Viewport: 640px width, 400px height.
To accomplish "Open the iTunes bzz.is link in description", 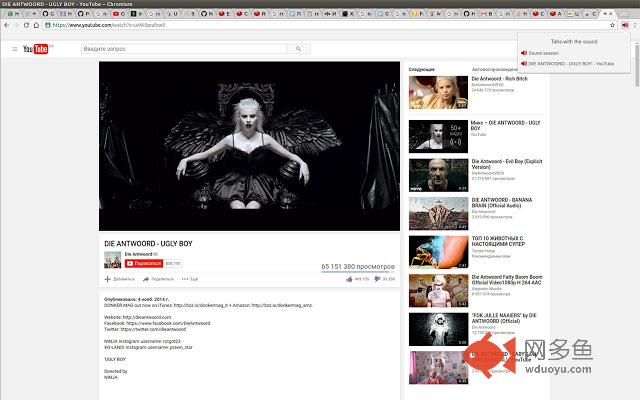I will 200,305.
